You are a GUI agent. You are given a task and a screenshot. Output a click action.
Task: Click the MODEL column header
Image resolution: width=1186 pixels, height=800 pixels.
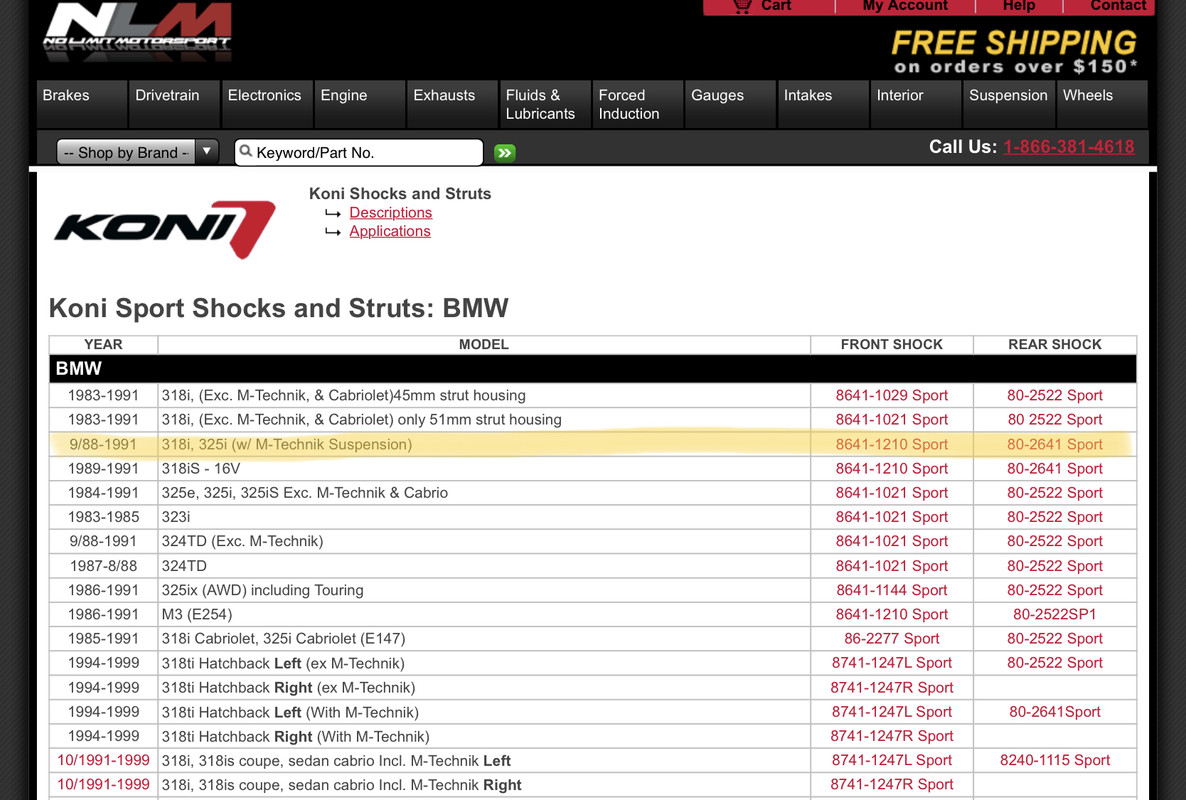(483, 345)
